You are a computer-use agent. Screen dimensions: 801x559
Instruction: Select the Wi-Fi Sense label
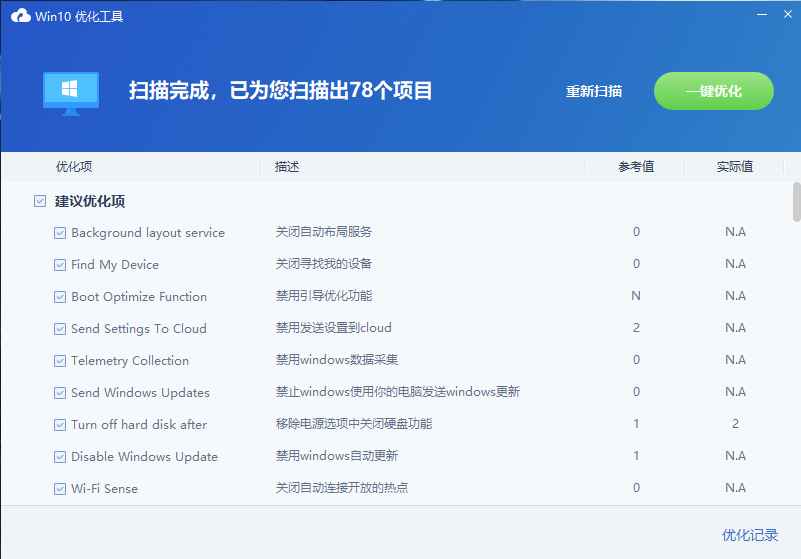coord(104,488)
